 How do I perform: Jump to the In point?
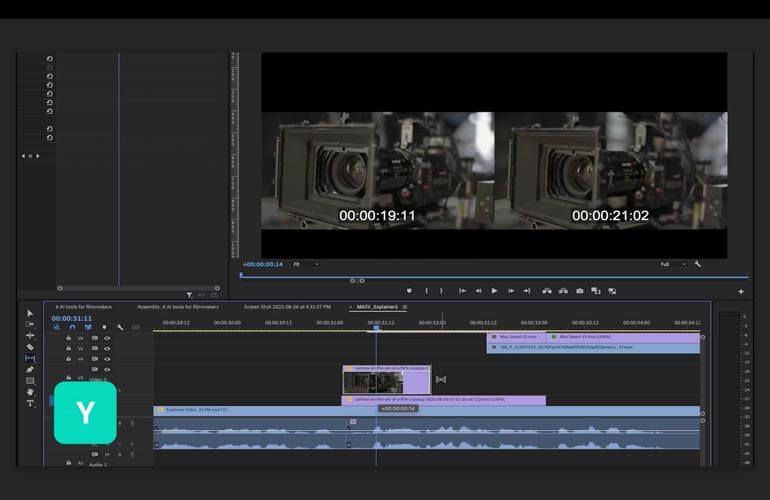coord(462,291)
